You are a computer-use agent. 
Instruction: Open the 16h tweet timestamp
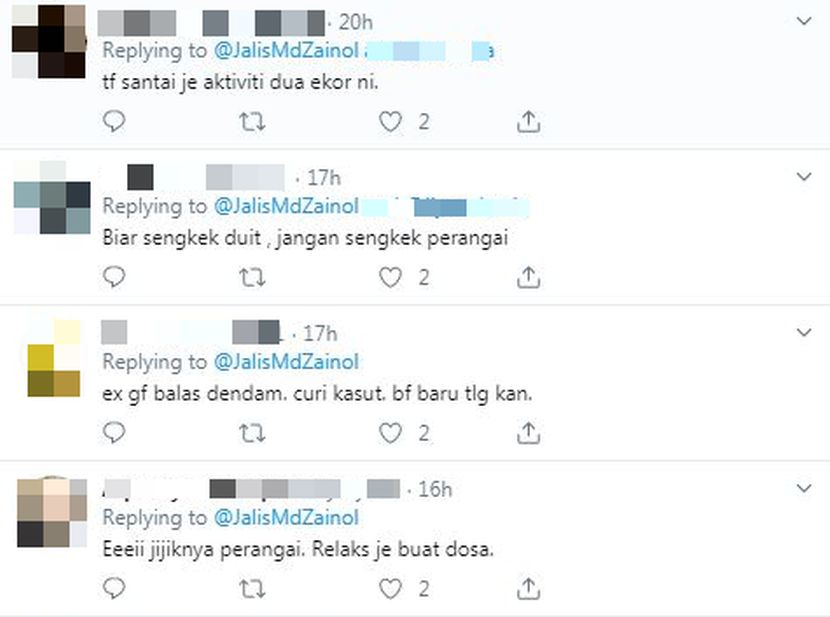tap(435, 489)
